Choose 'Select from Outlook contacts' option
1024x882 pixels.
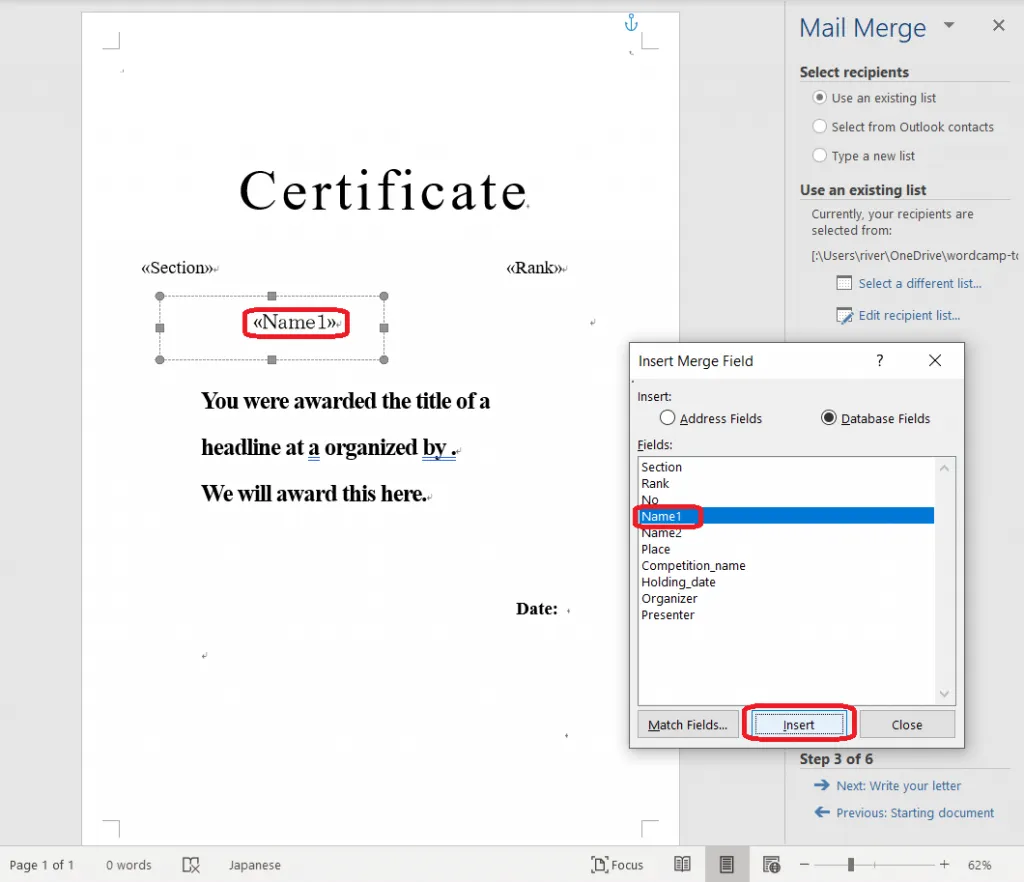[820, 127]
